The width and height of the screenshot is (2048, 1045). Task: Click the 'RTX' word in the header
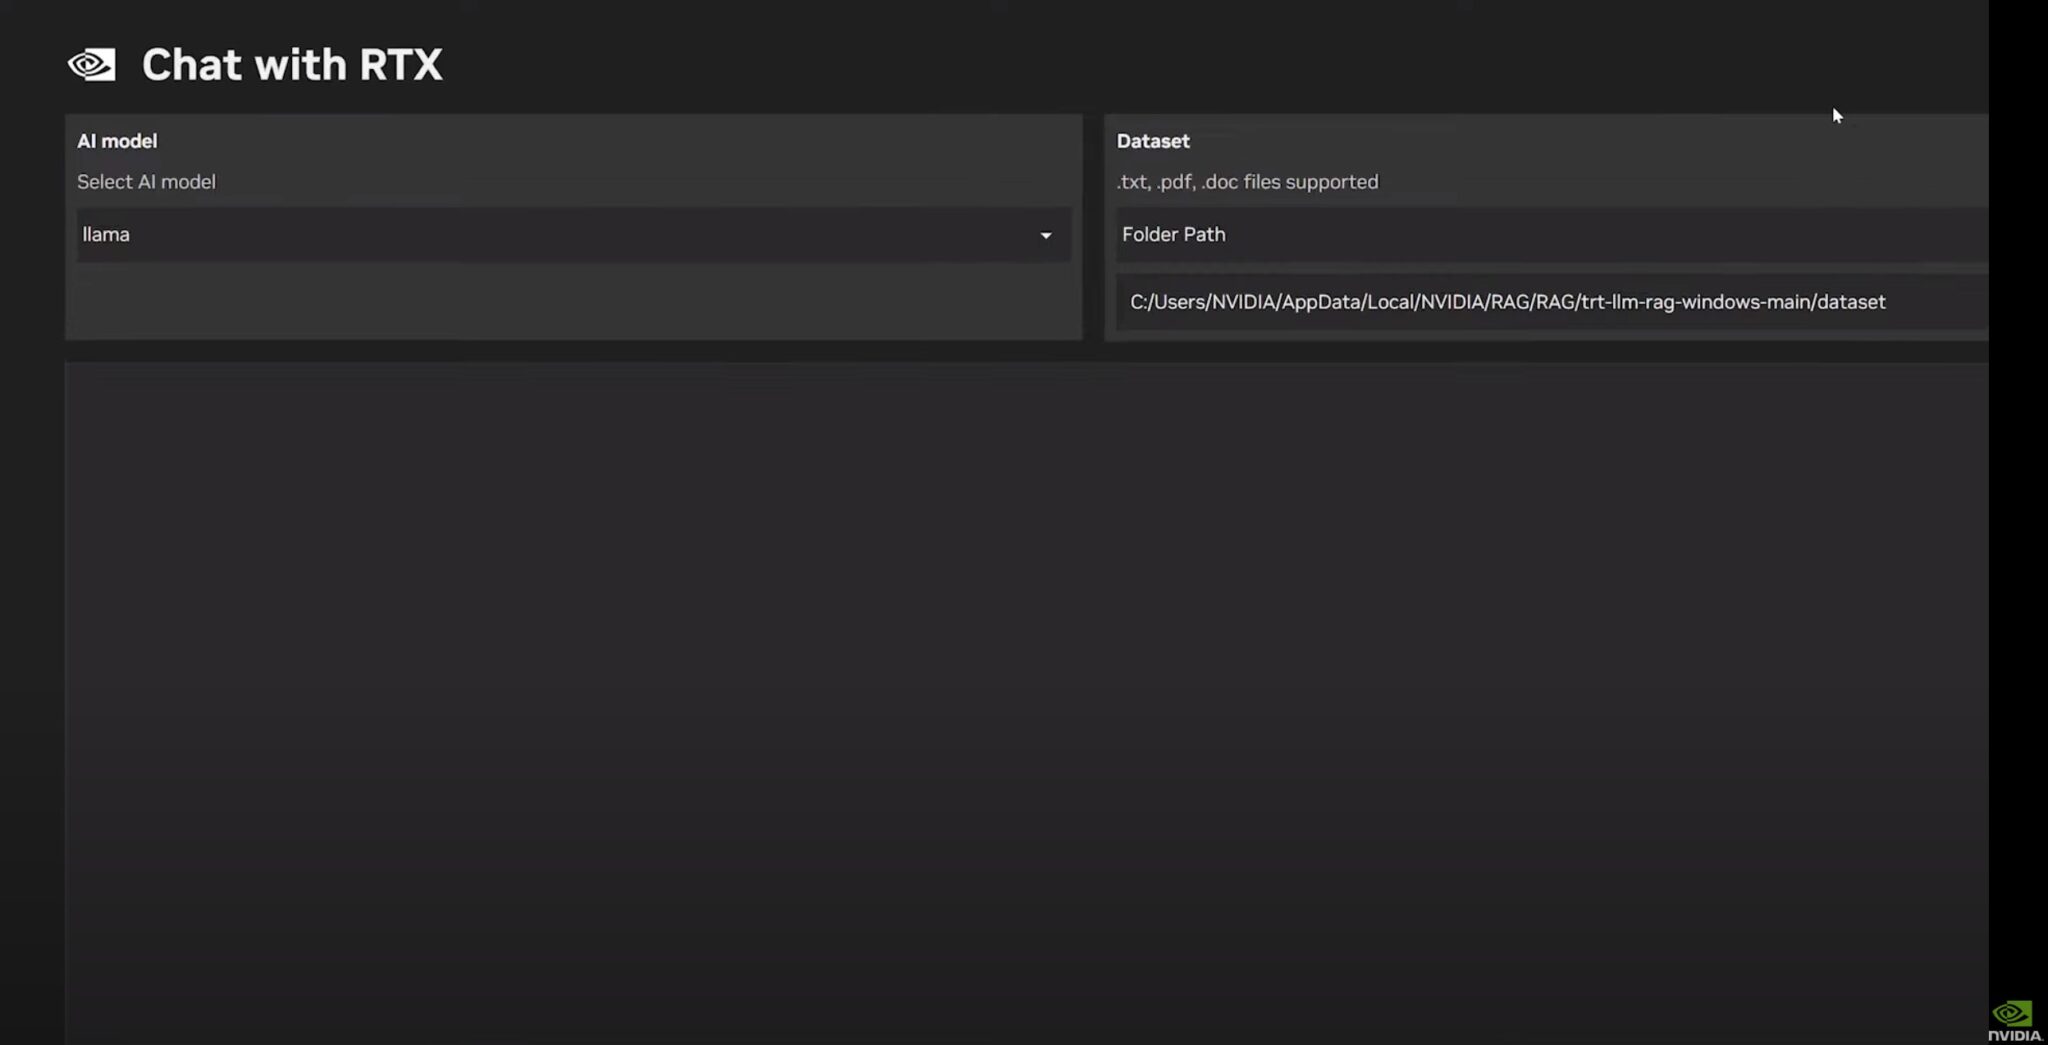point(400,65)
